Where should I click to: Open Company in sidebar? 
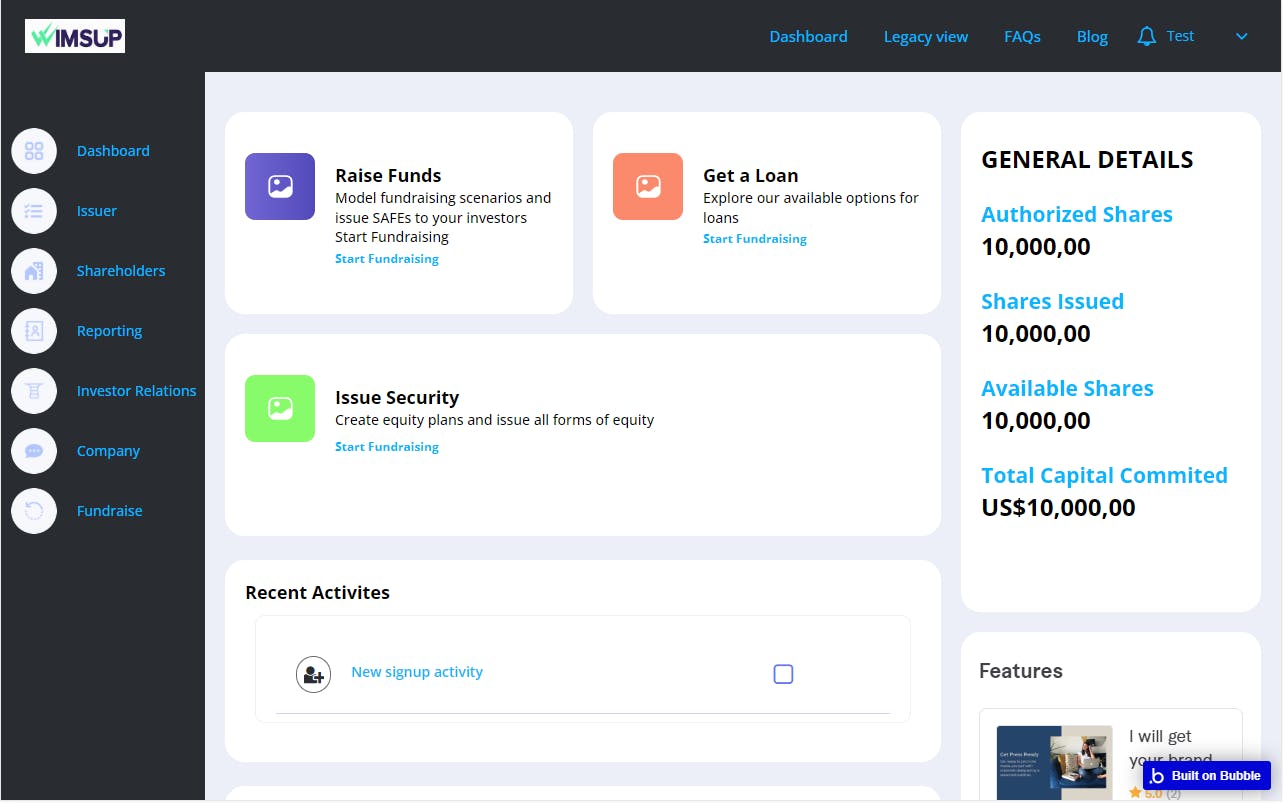click(108, 451)
